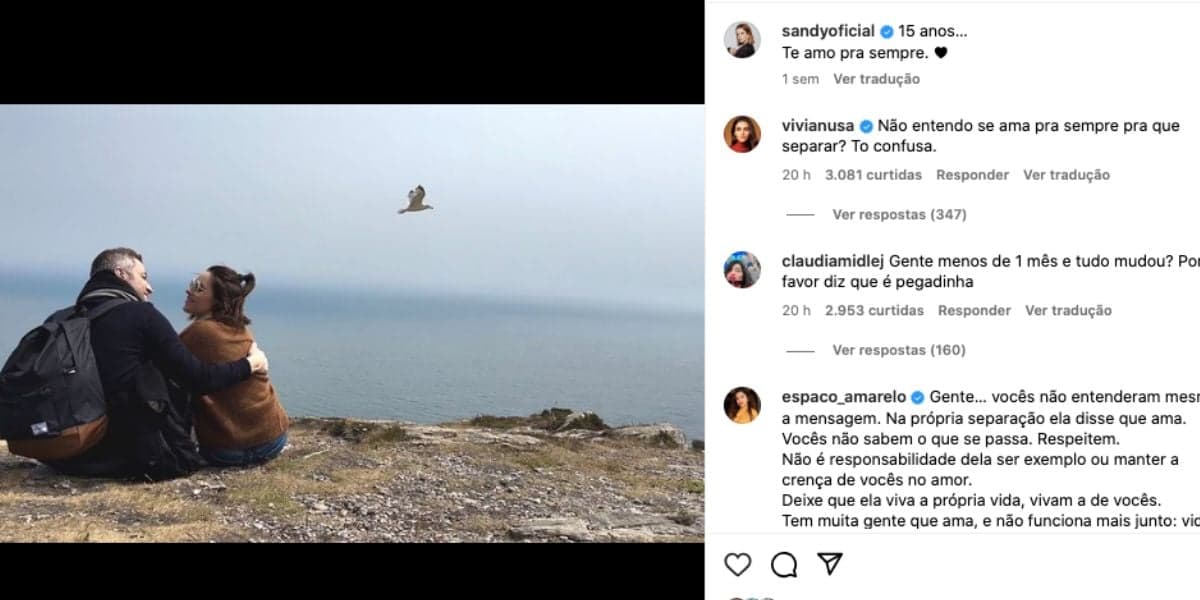The height and width of the screenshot is (600, 1200).
Task: Translate claudiamidlej's comment
Action: [1068, 311]
